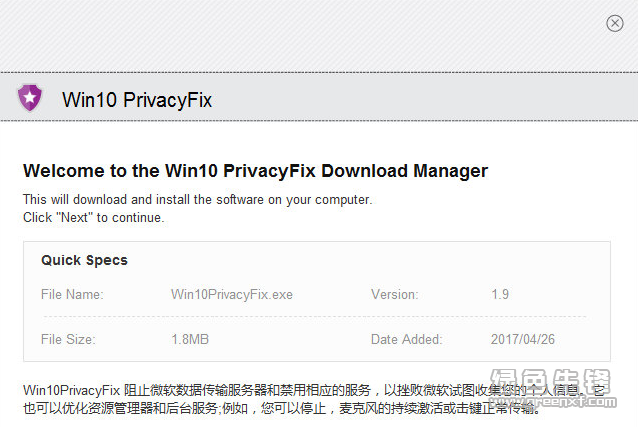This screenshot has height=427, width=638.
Task: Click the green watermark logo characters
Action: 550,381
